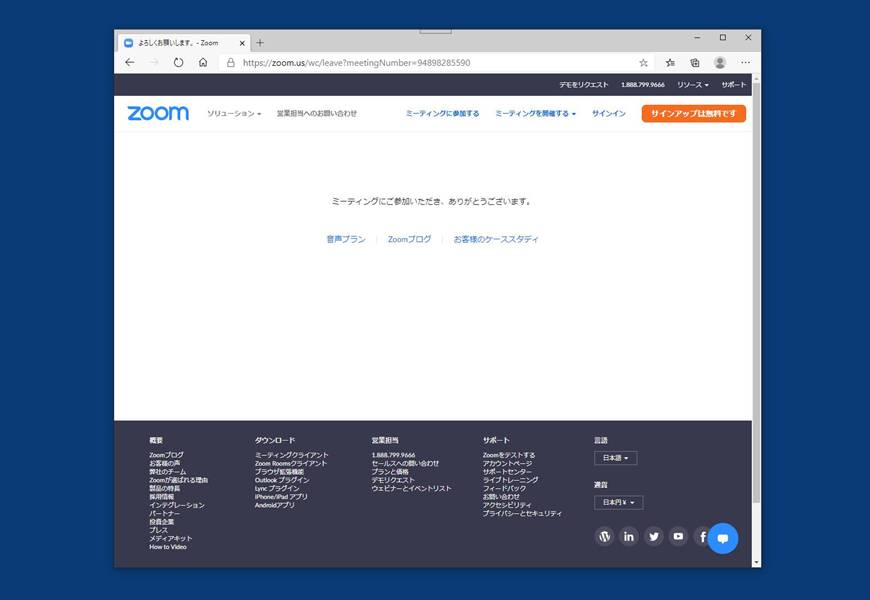The width and height of the screenshot is (870, 600).
Task: Open the Collections icon in toolbar
Action: click(x=695, y=63)
